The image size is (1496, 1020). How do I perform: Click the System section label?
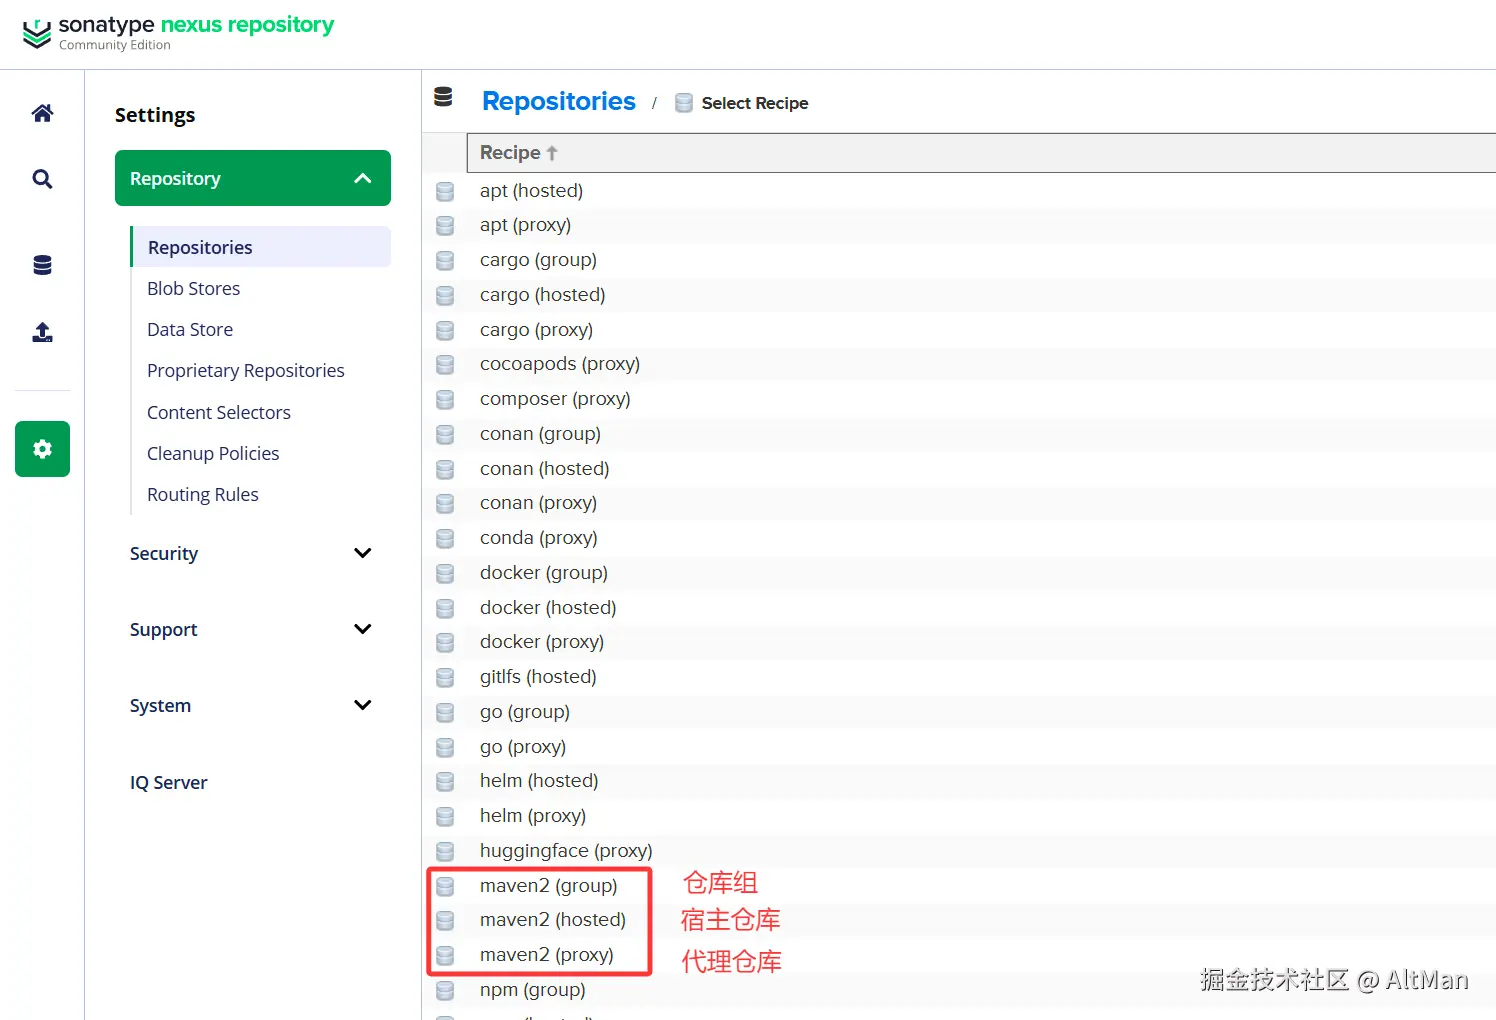[160, 705]
